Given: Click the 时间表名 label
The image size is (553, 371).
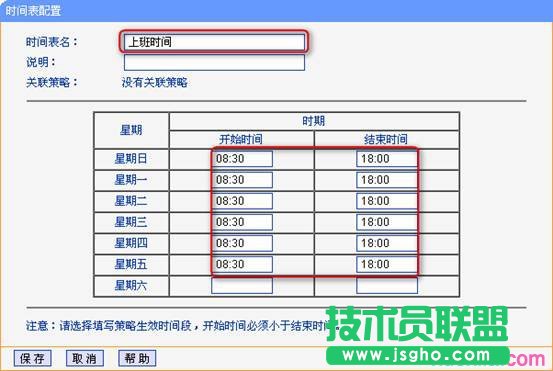Looking at the screenshot, I should click(52, 42).
